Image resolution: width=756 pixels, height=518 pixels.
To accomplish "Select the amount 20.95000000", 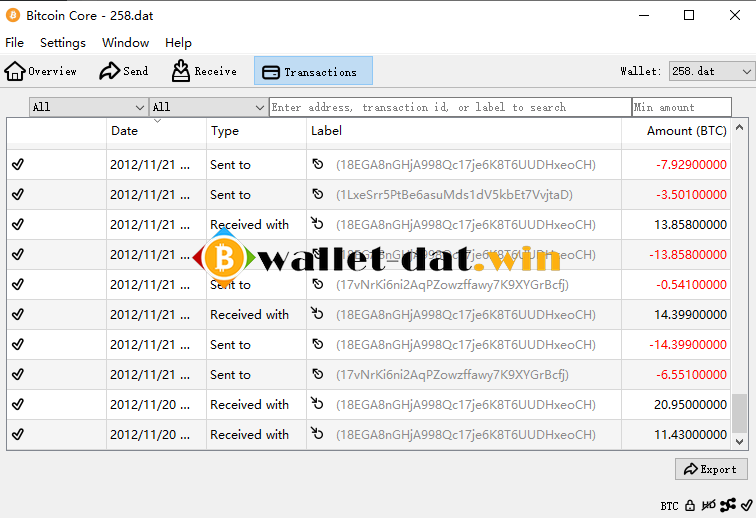I will (x=690, y=404).
